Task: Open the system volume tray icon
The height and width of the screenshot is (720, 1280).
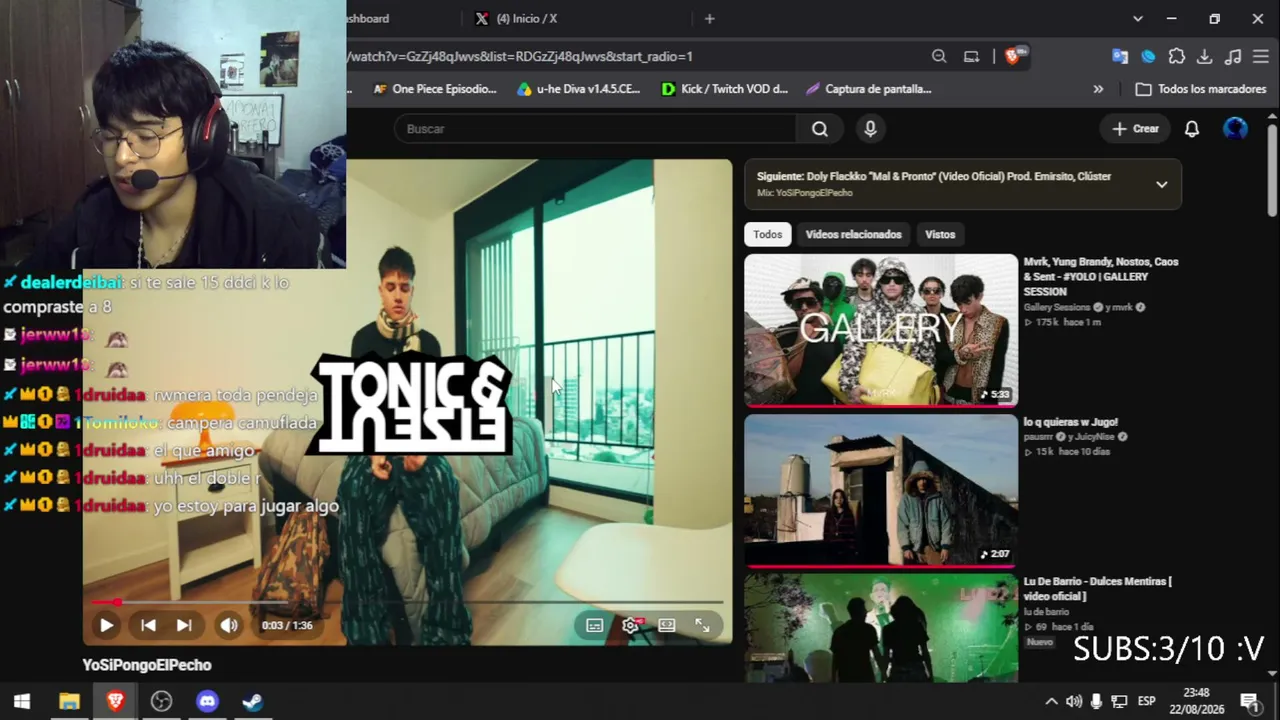Action: click(1074, 701)
